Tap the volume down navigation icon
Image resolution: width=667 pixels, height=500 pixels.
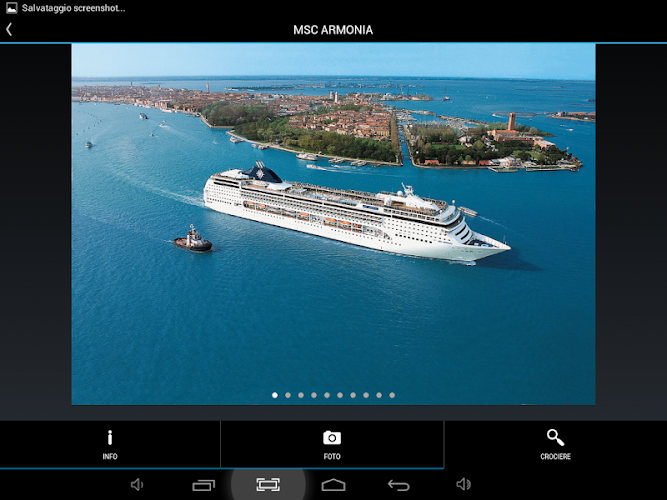pos(137,484)
